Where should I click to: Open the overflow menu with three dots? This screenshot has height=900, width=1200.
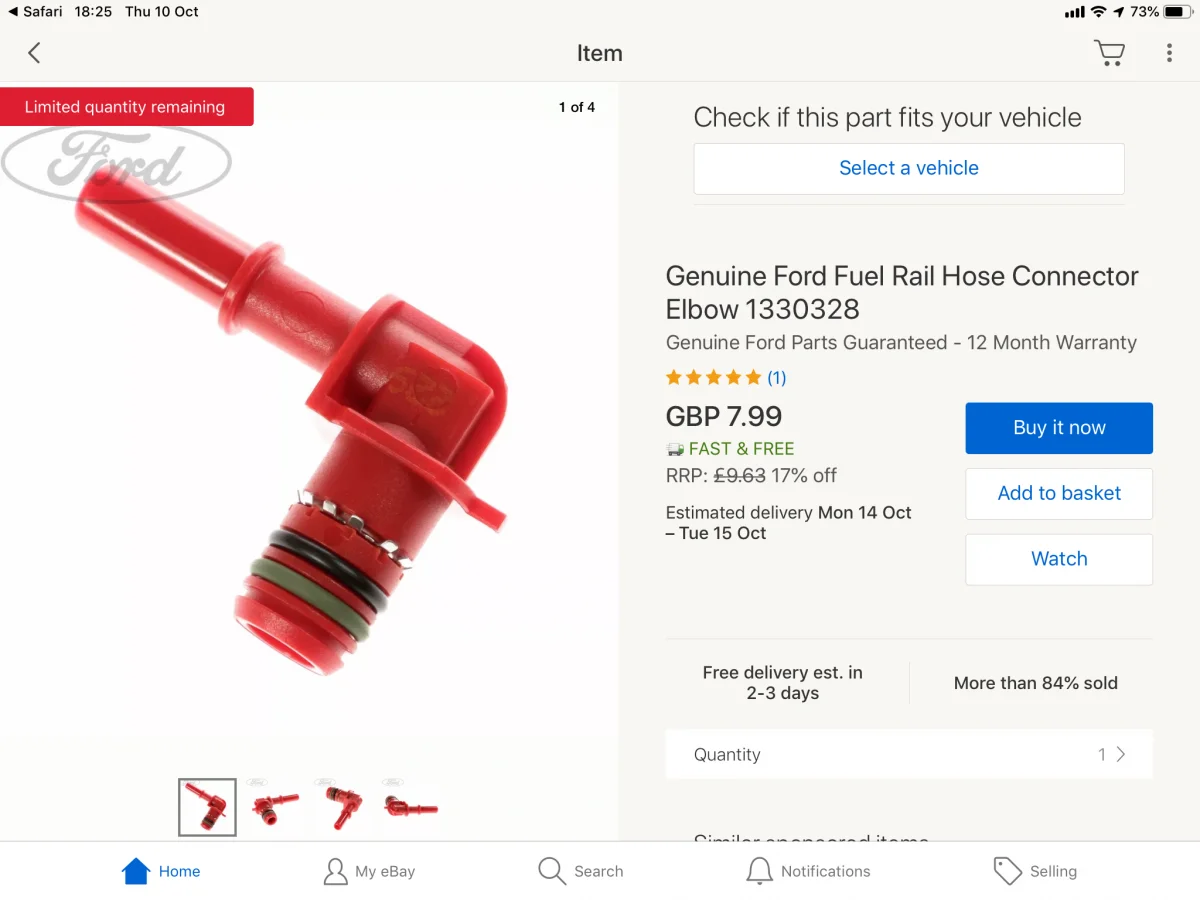point(1168,53)
